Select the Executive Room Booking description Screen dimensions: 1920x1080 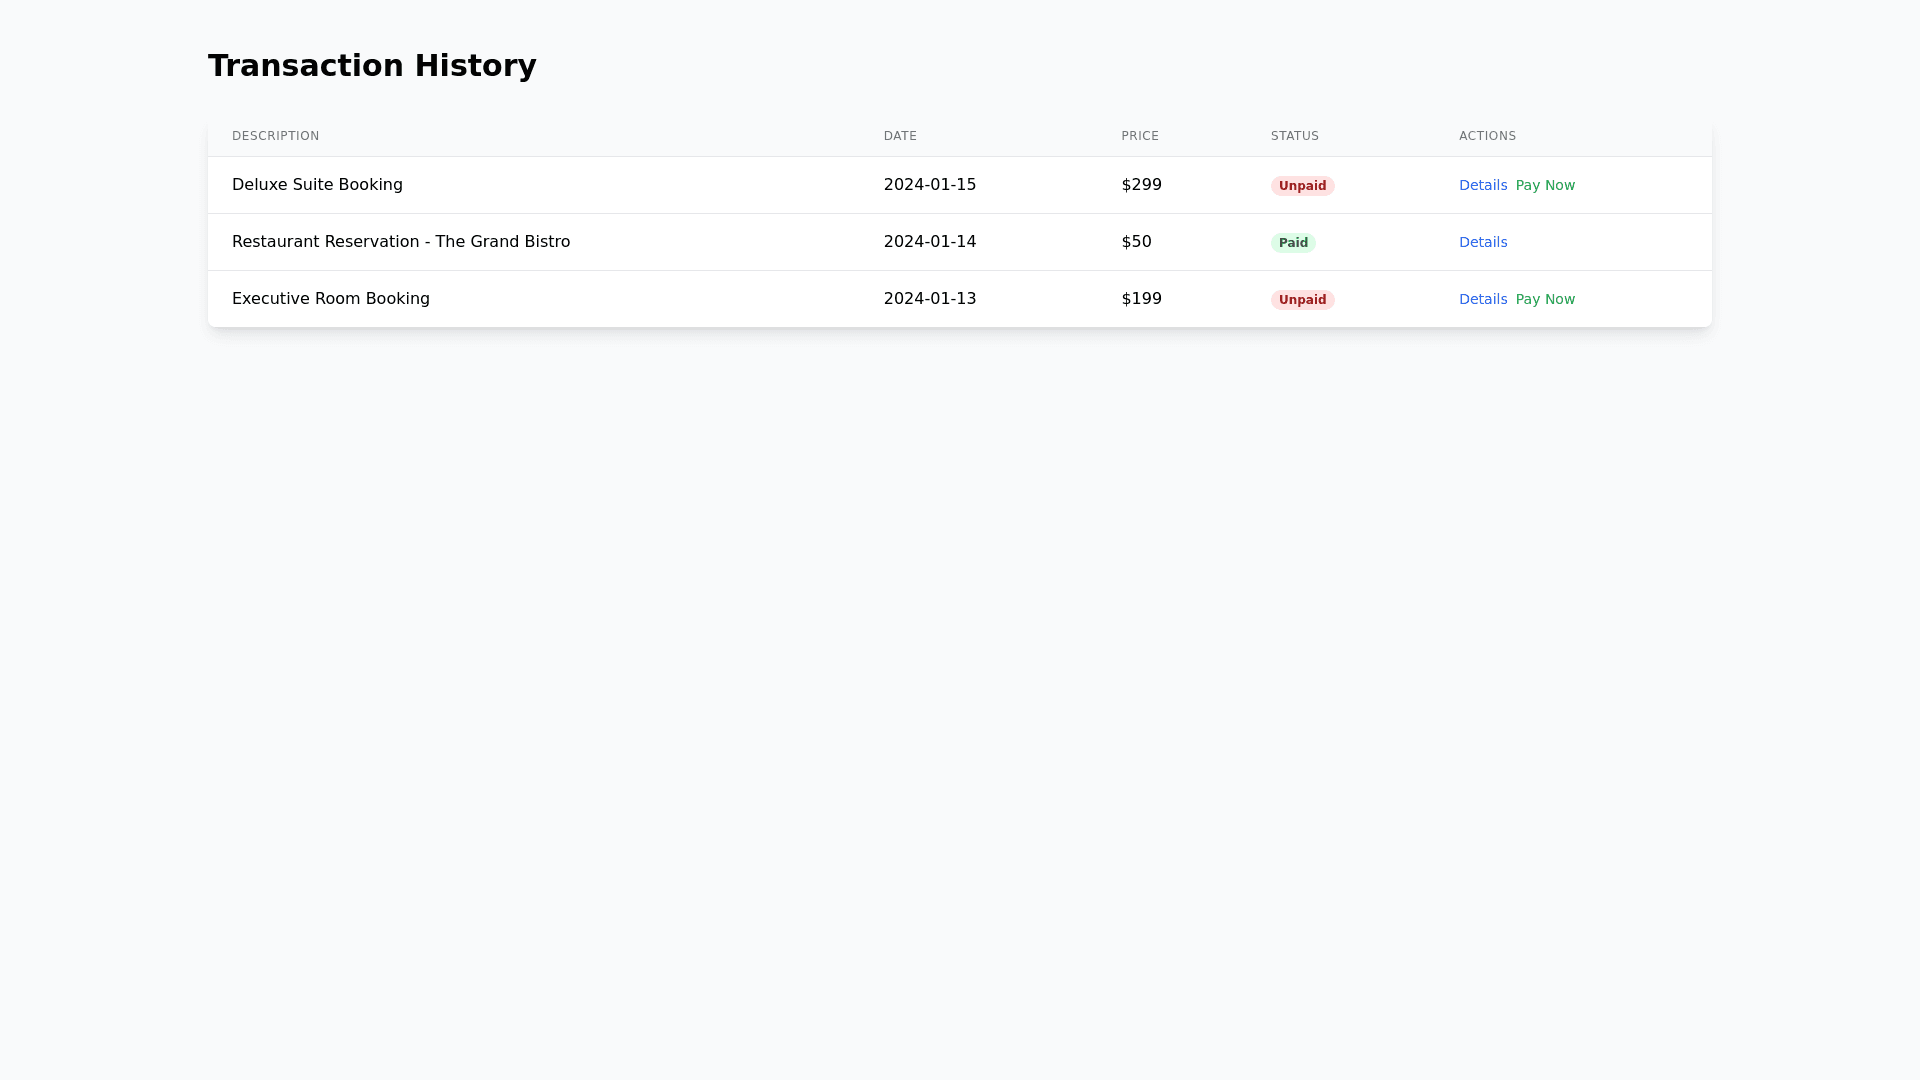pos(330,299)
